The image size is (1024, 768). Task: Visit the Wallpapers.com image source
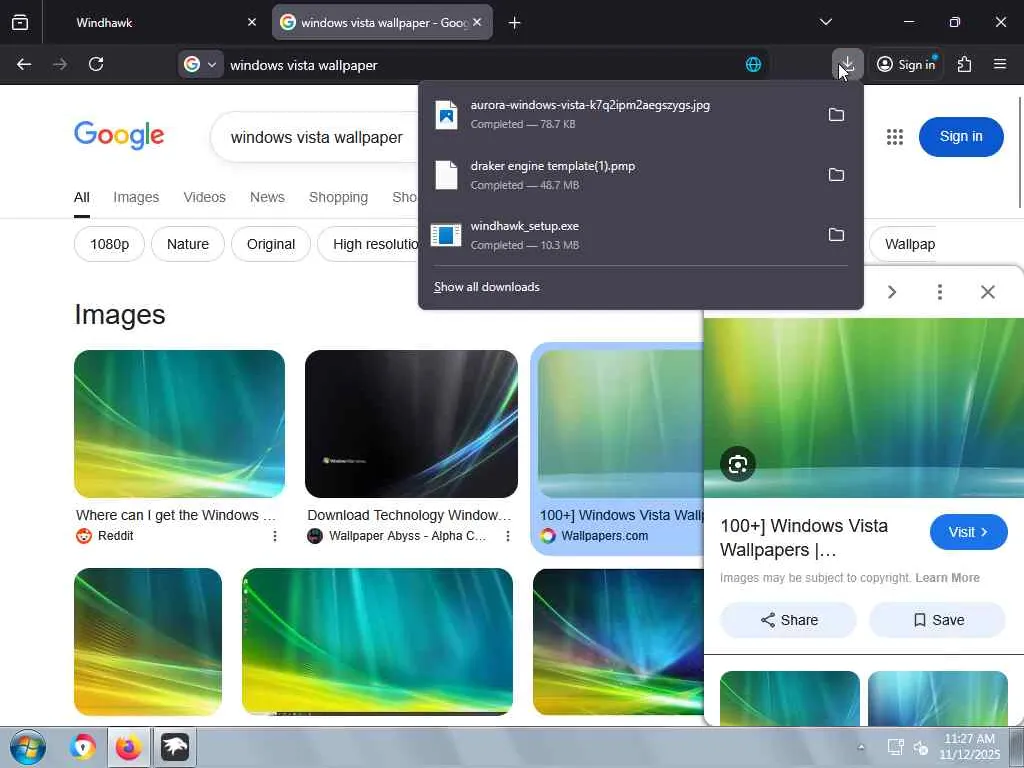[x=968, y=532]
